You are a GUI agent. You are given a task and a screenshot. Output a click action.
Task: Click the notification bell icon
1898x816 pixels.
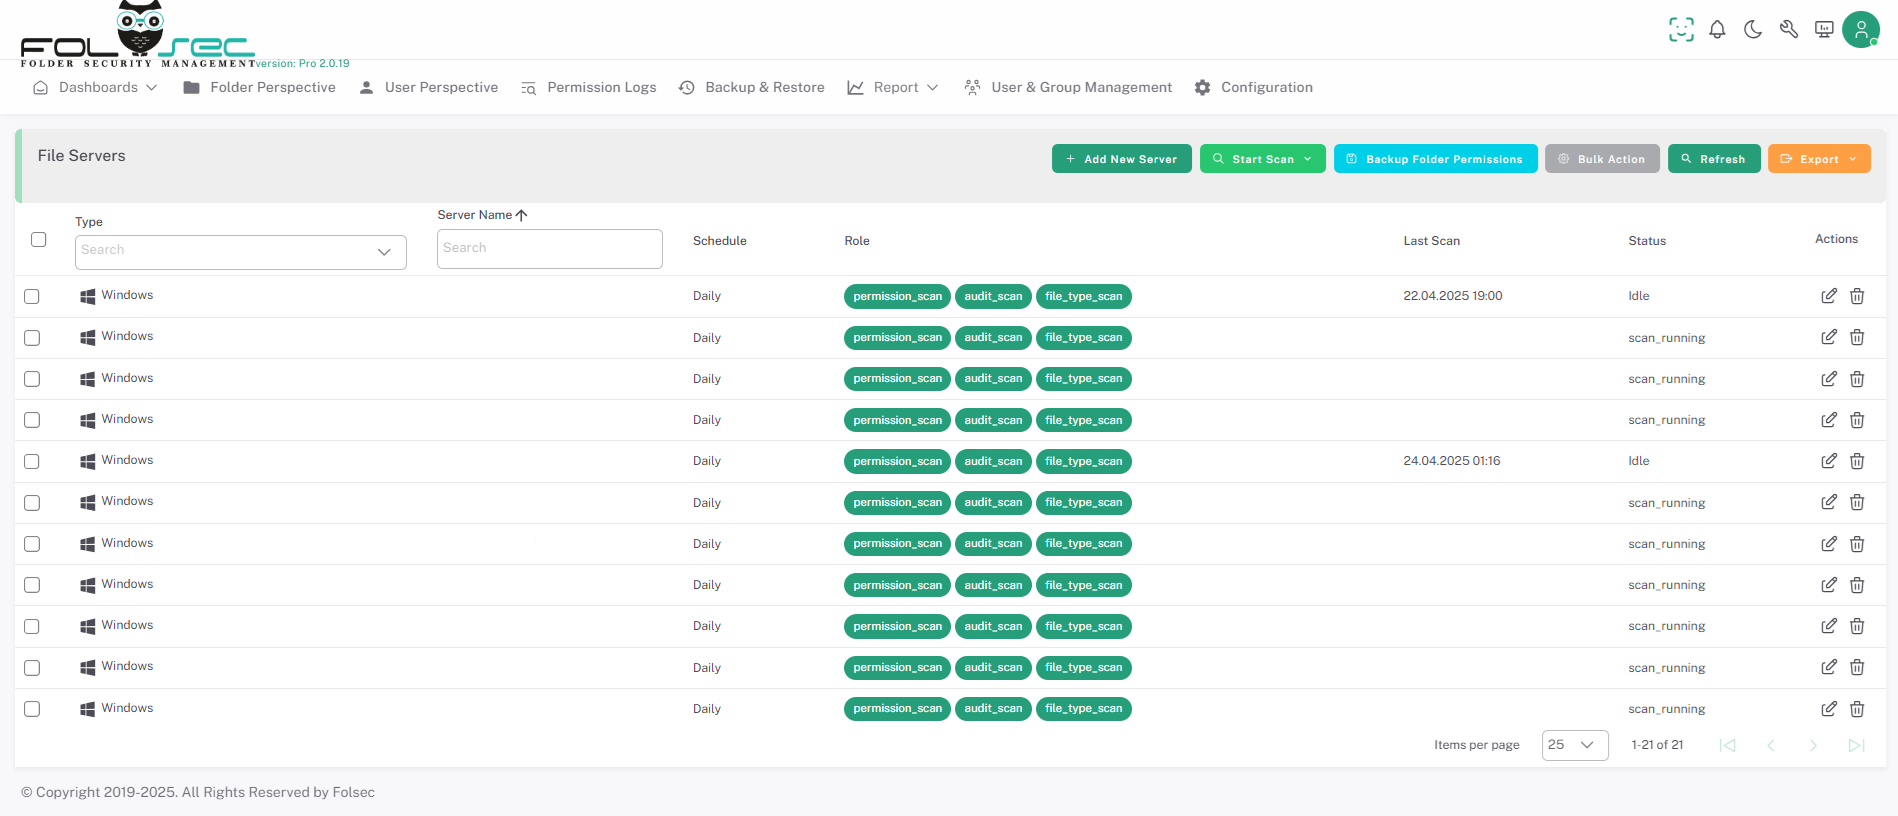pyautogui.click(x=1717, y=30)
